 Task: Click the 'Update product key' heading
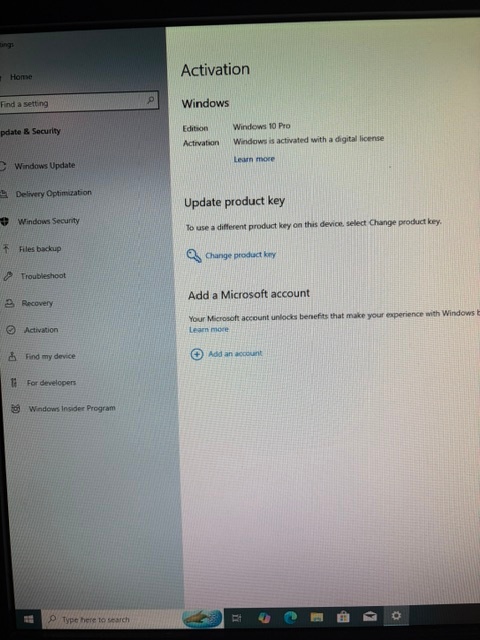(x=234, y=202)
